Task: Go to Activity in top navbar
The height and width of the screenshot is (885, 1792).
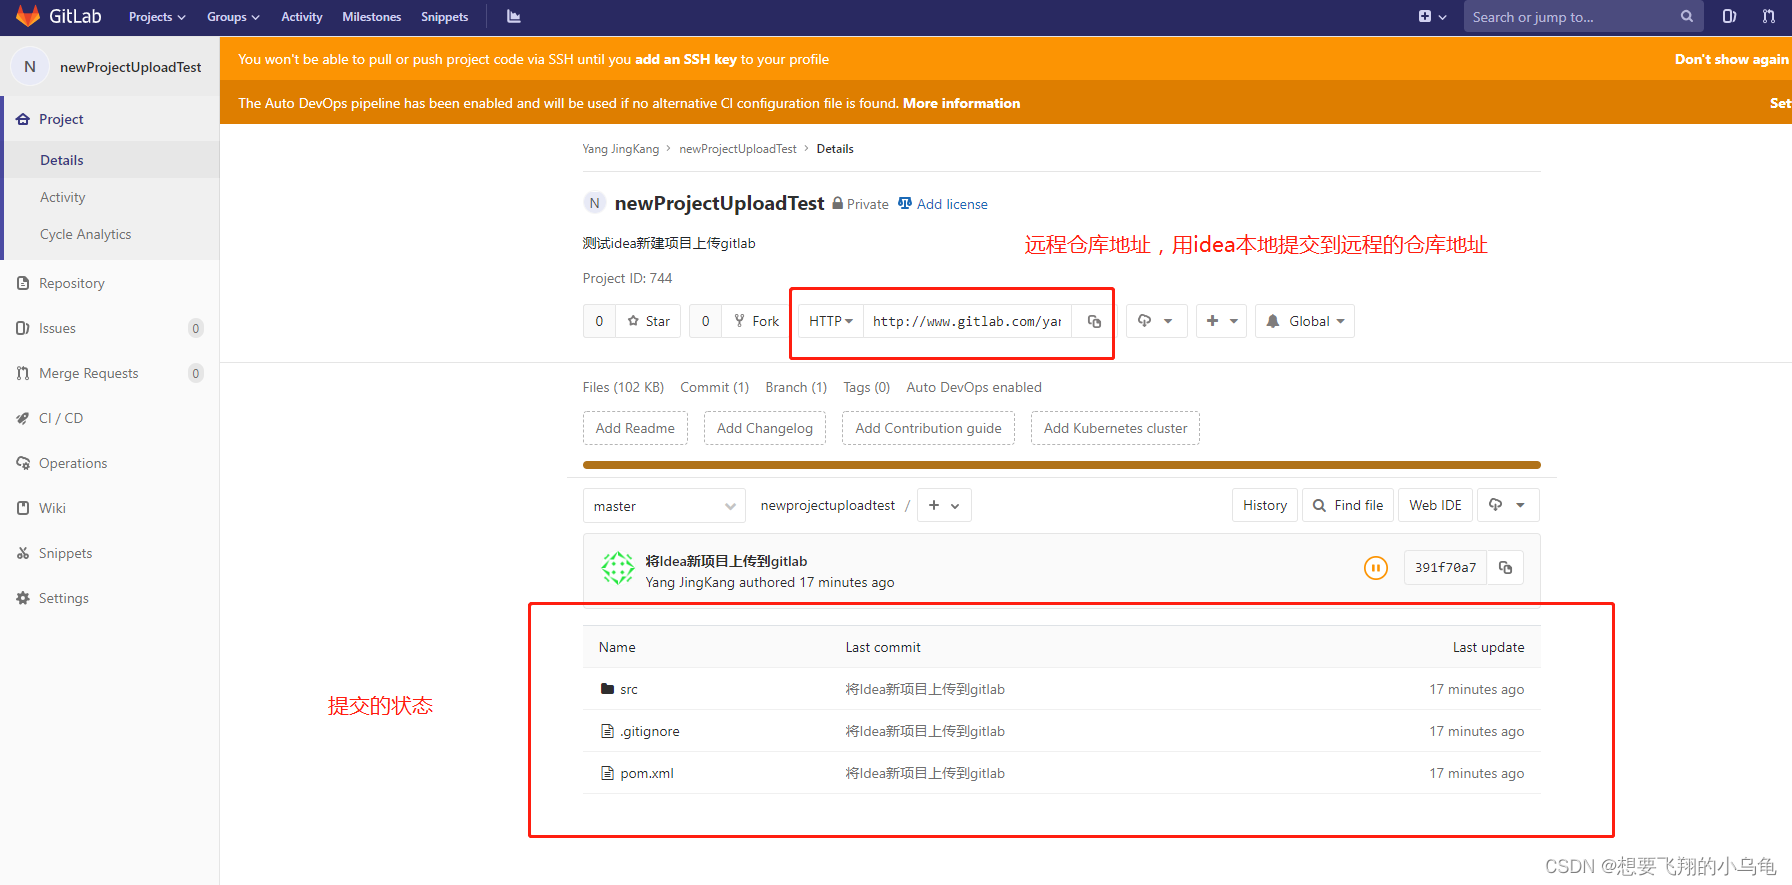Action: pos(301,17)
